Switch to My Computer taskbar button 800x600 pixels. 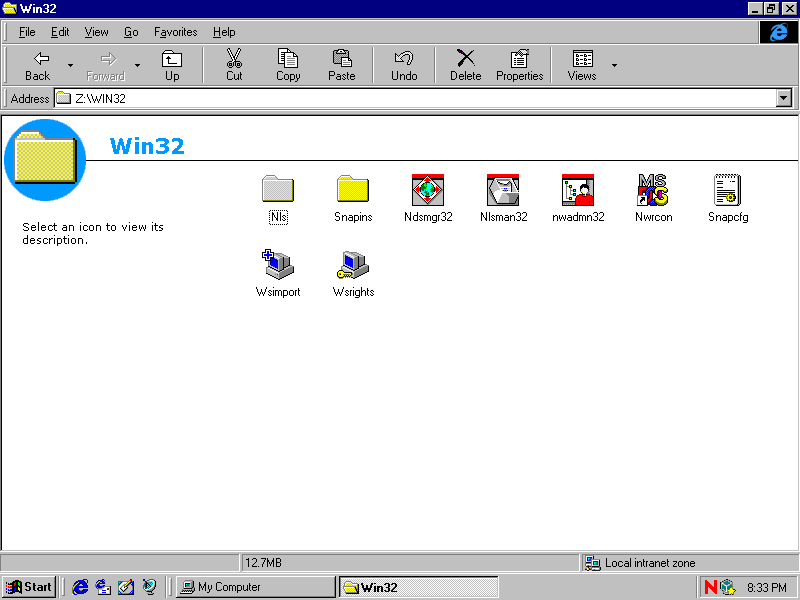[256, 587]
